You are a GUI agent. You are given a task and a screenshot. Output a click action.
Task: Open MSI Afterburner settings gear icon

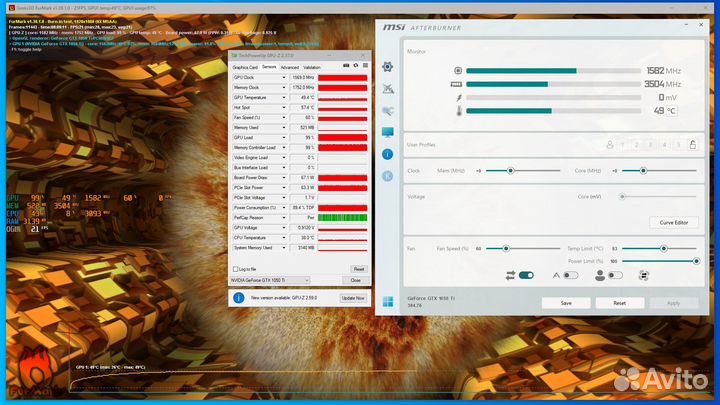388,66
